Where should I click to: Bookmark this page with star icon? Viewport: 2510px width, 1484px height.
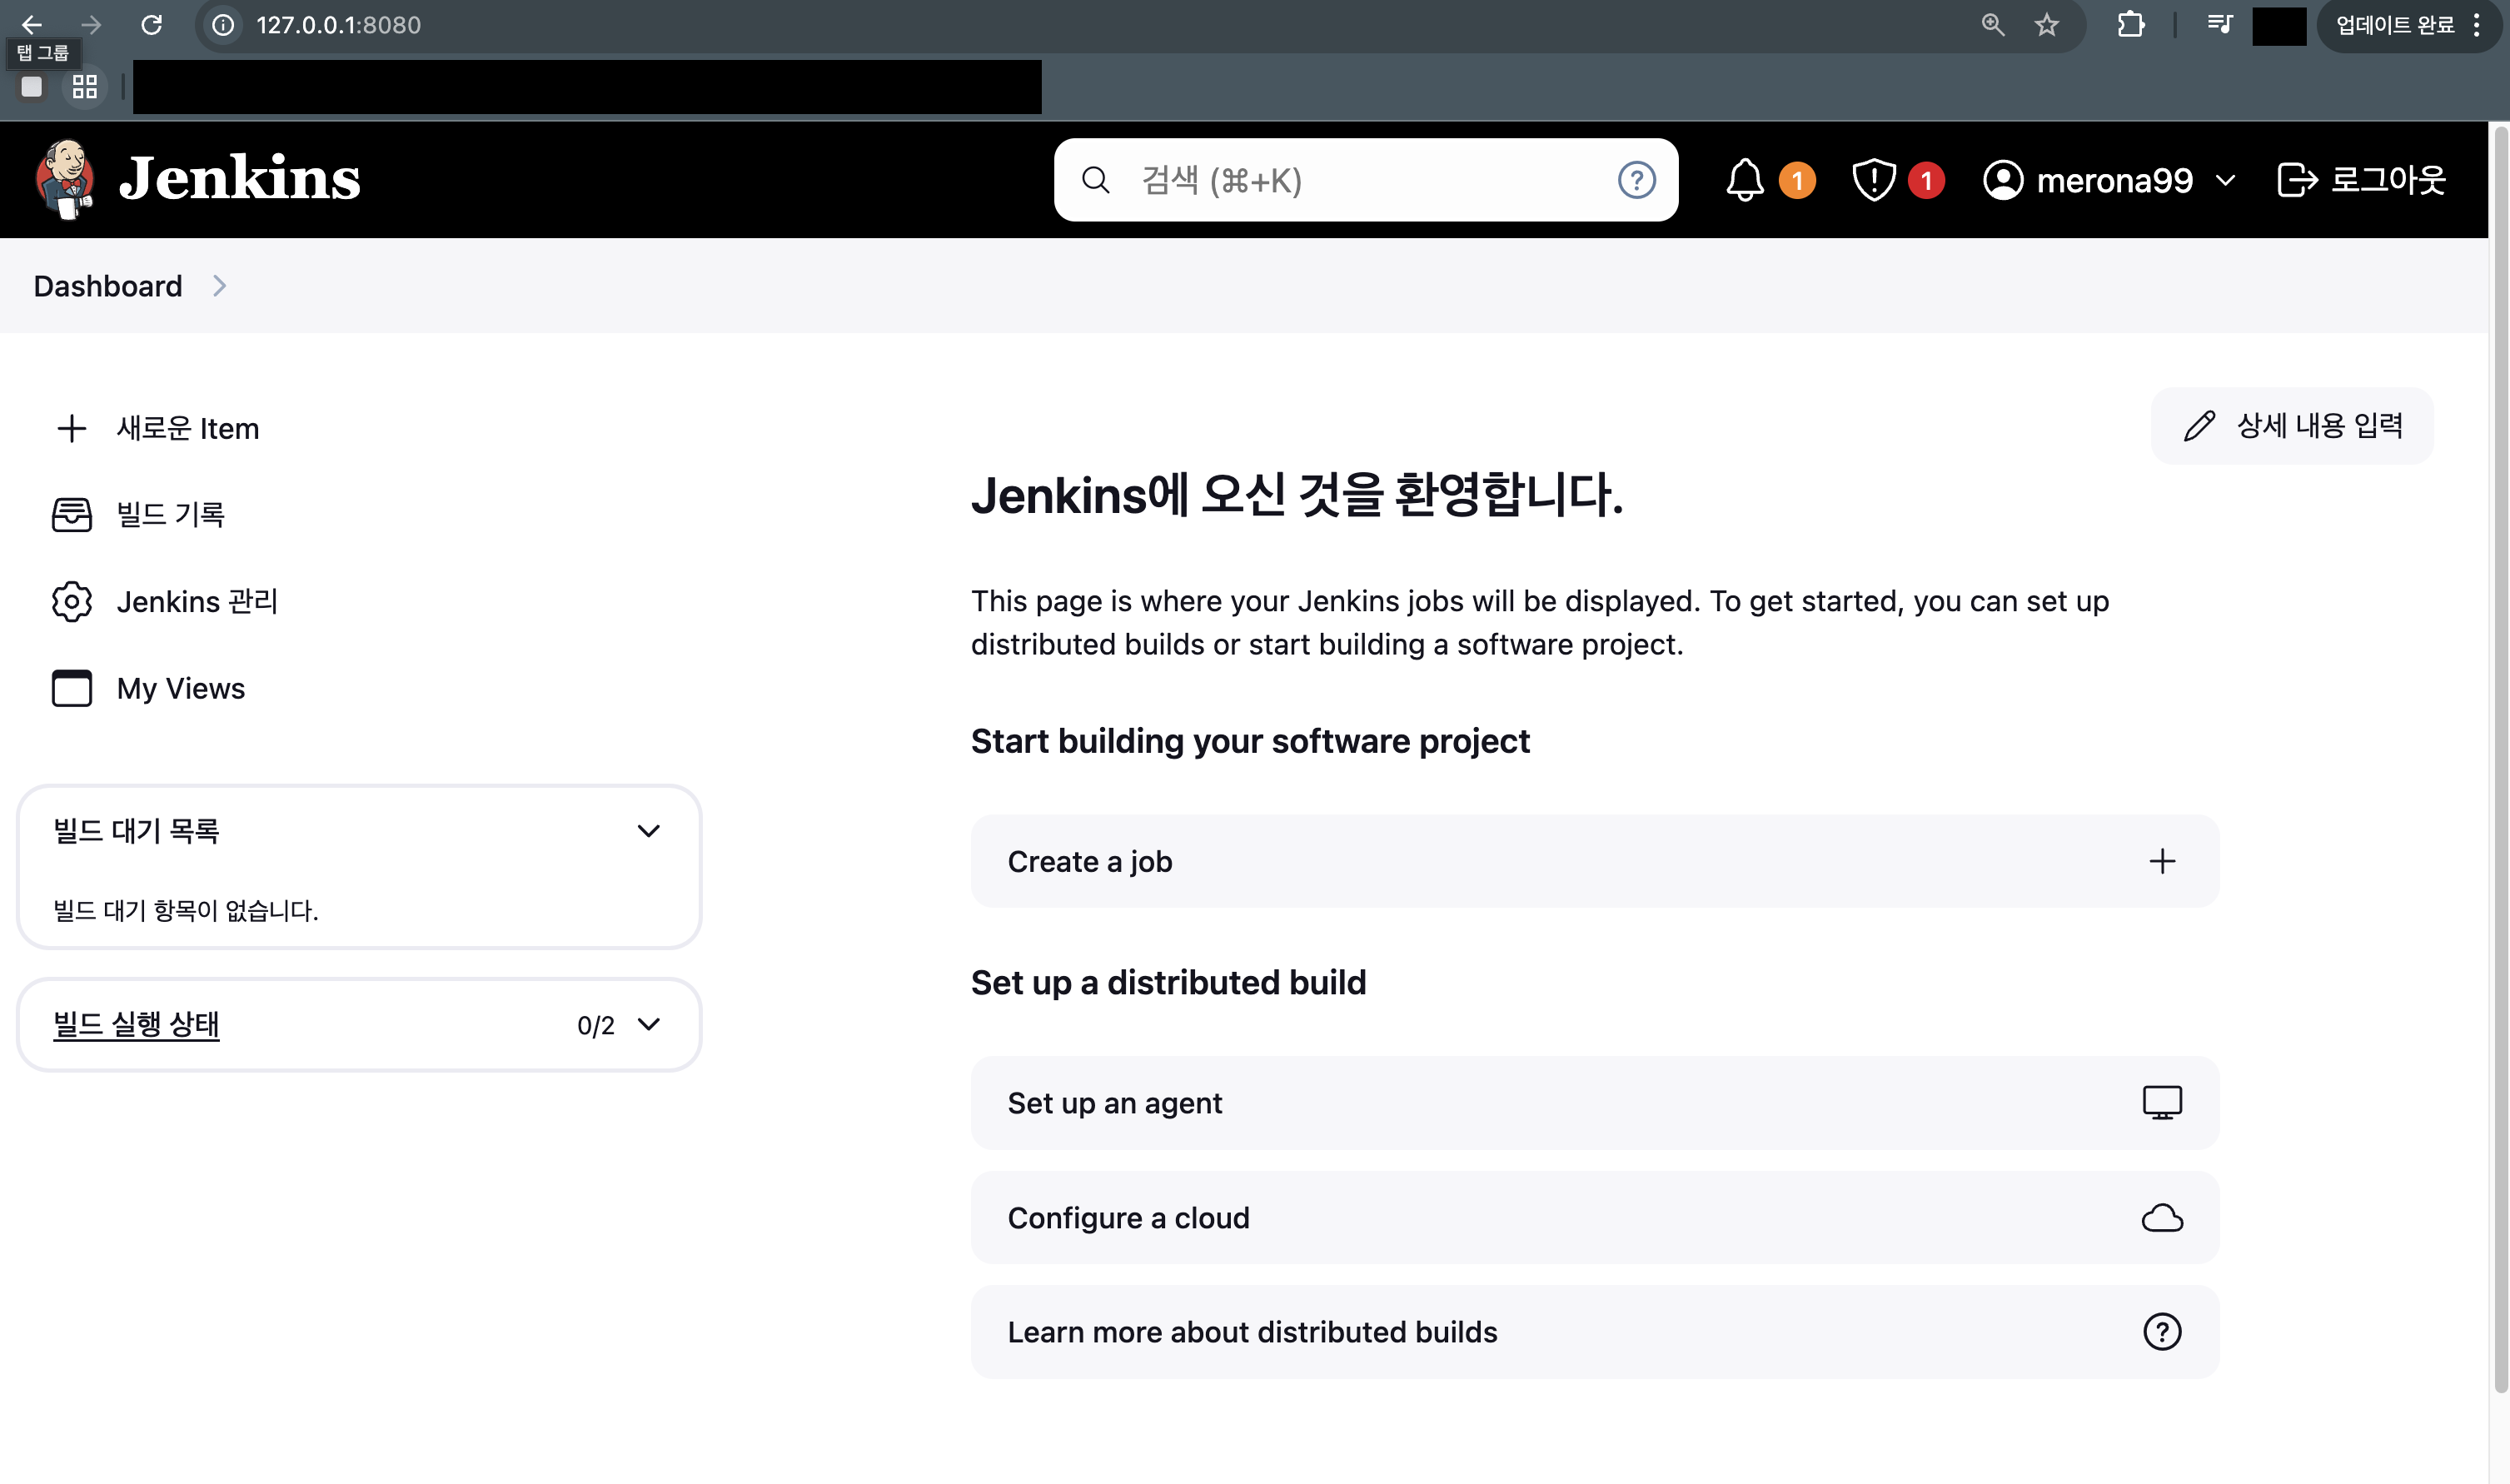tap(2047, 24)
